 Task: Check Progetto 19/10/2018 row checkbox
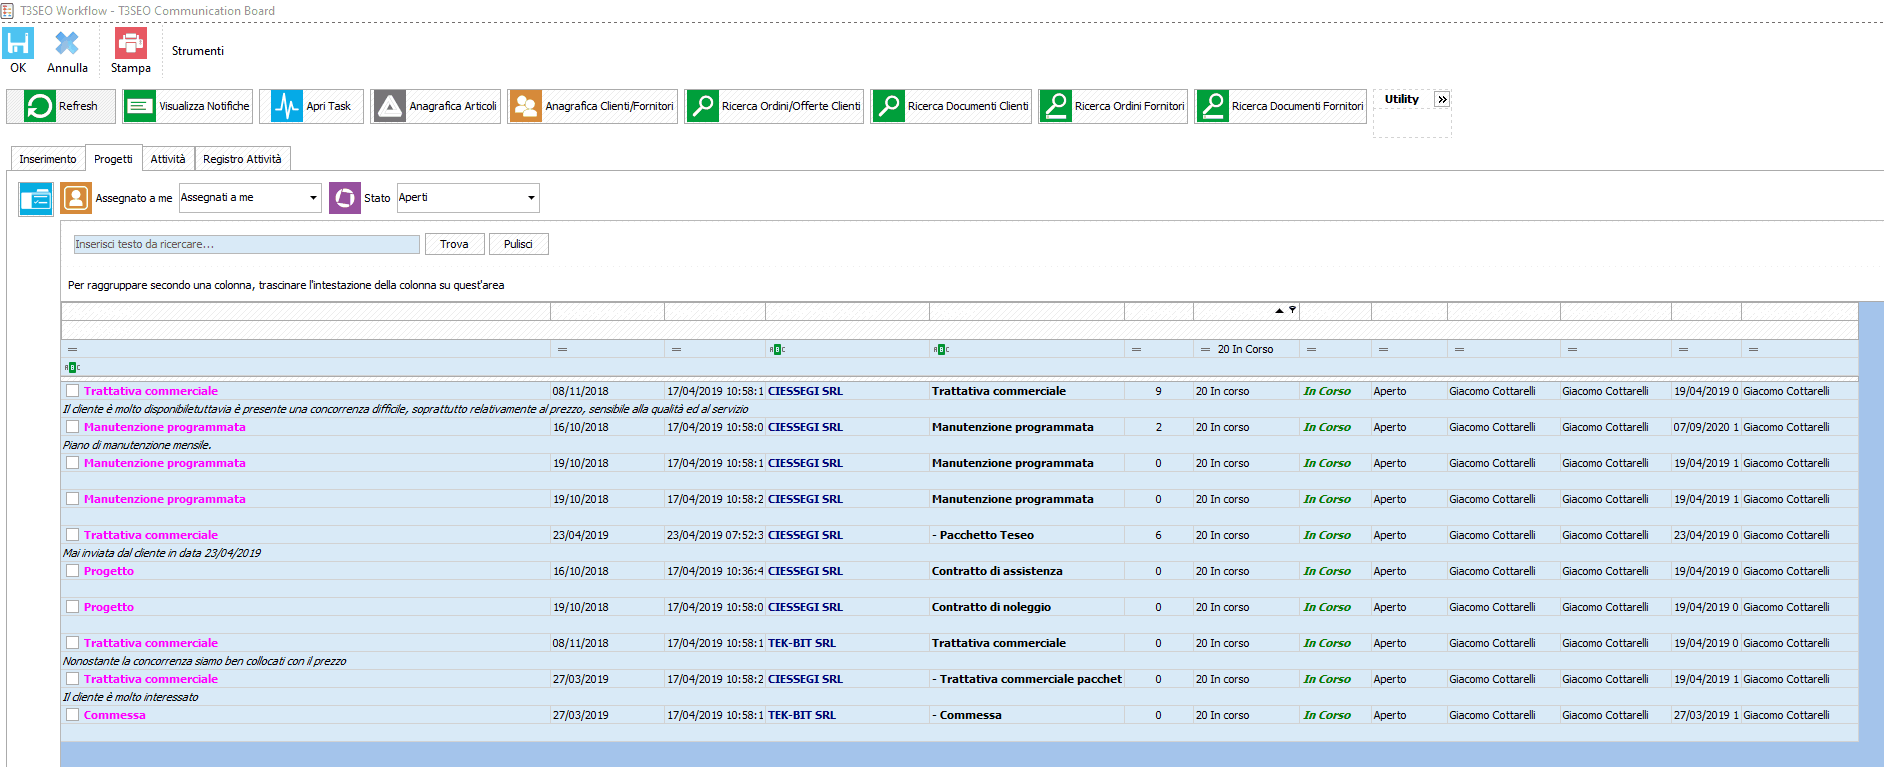click(72, 607)
